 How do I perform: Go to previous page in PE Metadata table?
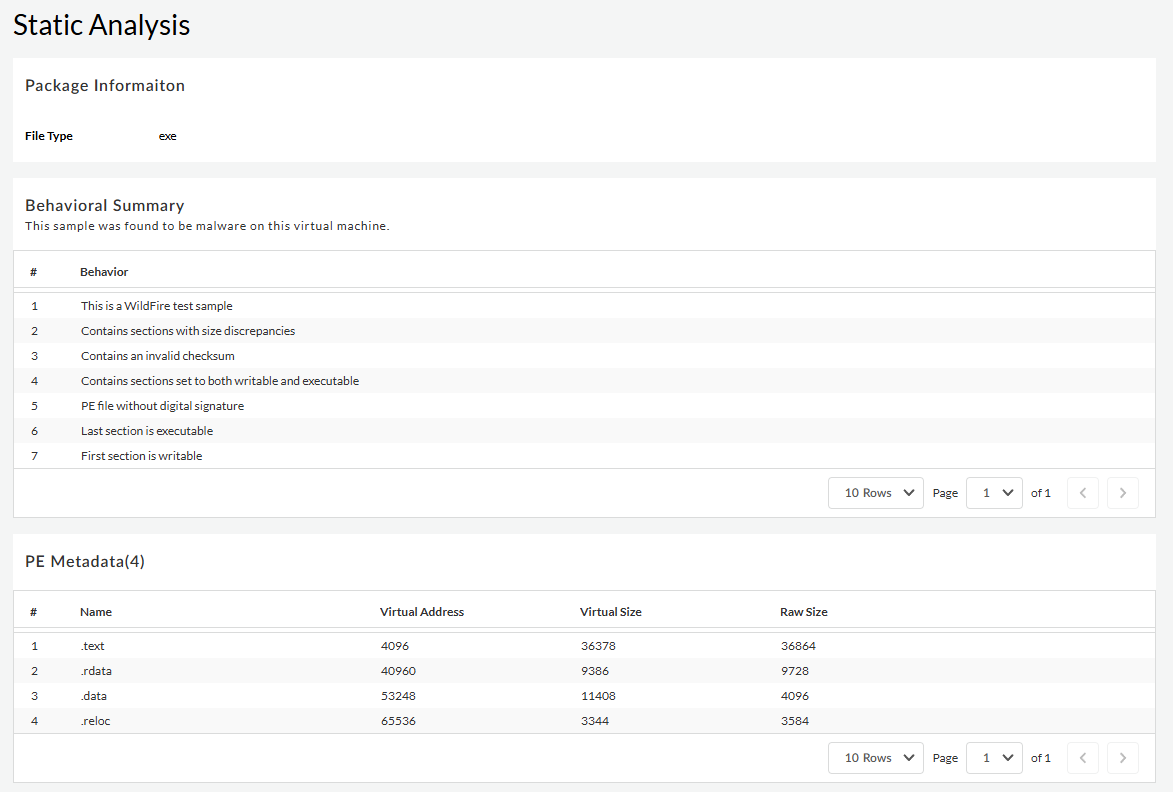coord(1083,758)
